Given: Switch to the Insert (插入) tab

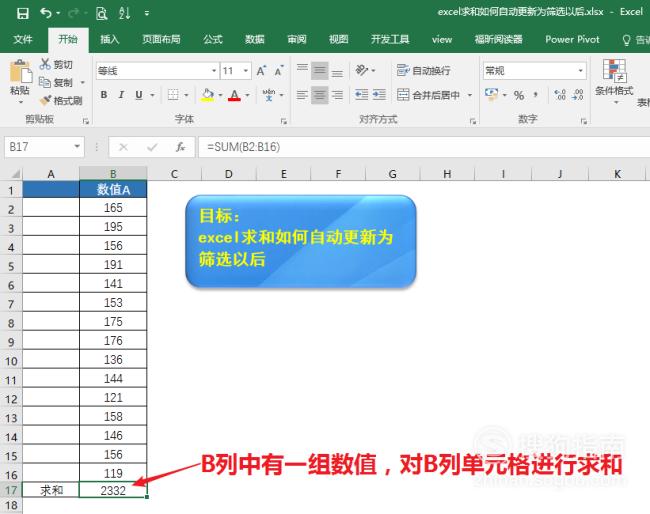Looking at the screenshot, I should (x=109, y=40).
